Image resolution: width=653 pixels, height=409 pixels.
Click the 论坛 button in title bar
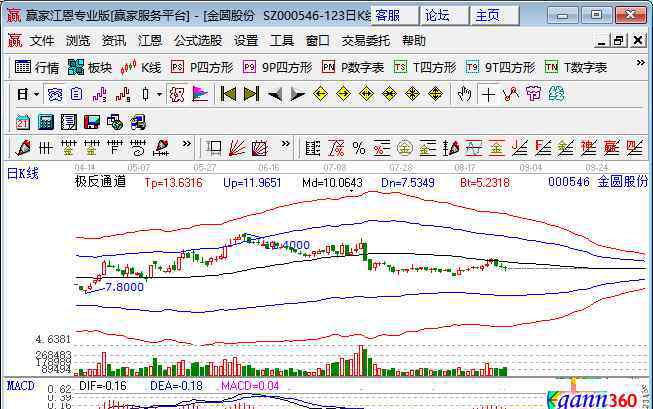coord(444,16)
